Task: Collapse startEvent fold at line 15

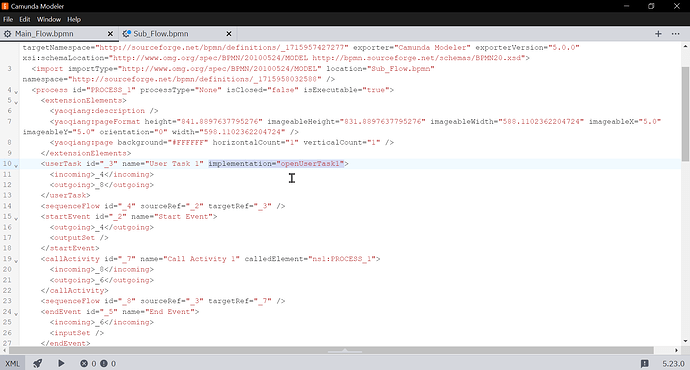Action: (16, 219)
